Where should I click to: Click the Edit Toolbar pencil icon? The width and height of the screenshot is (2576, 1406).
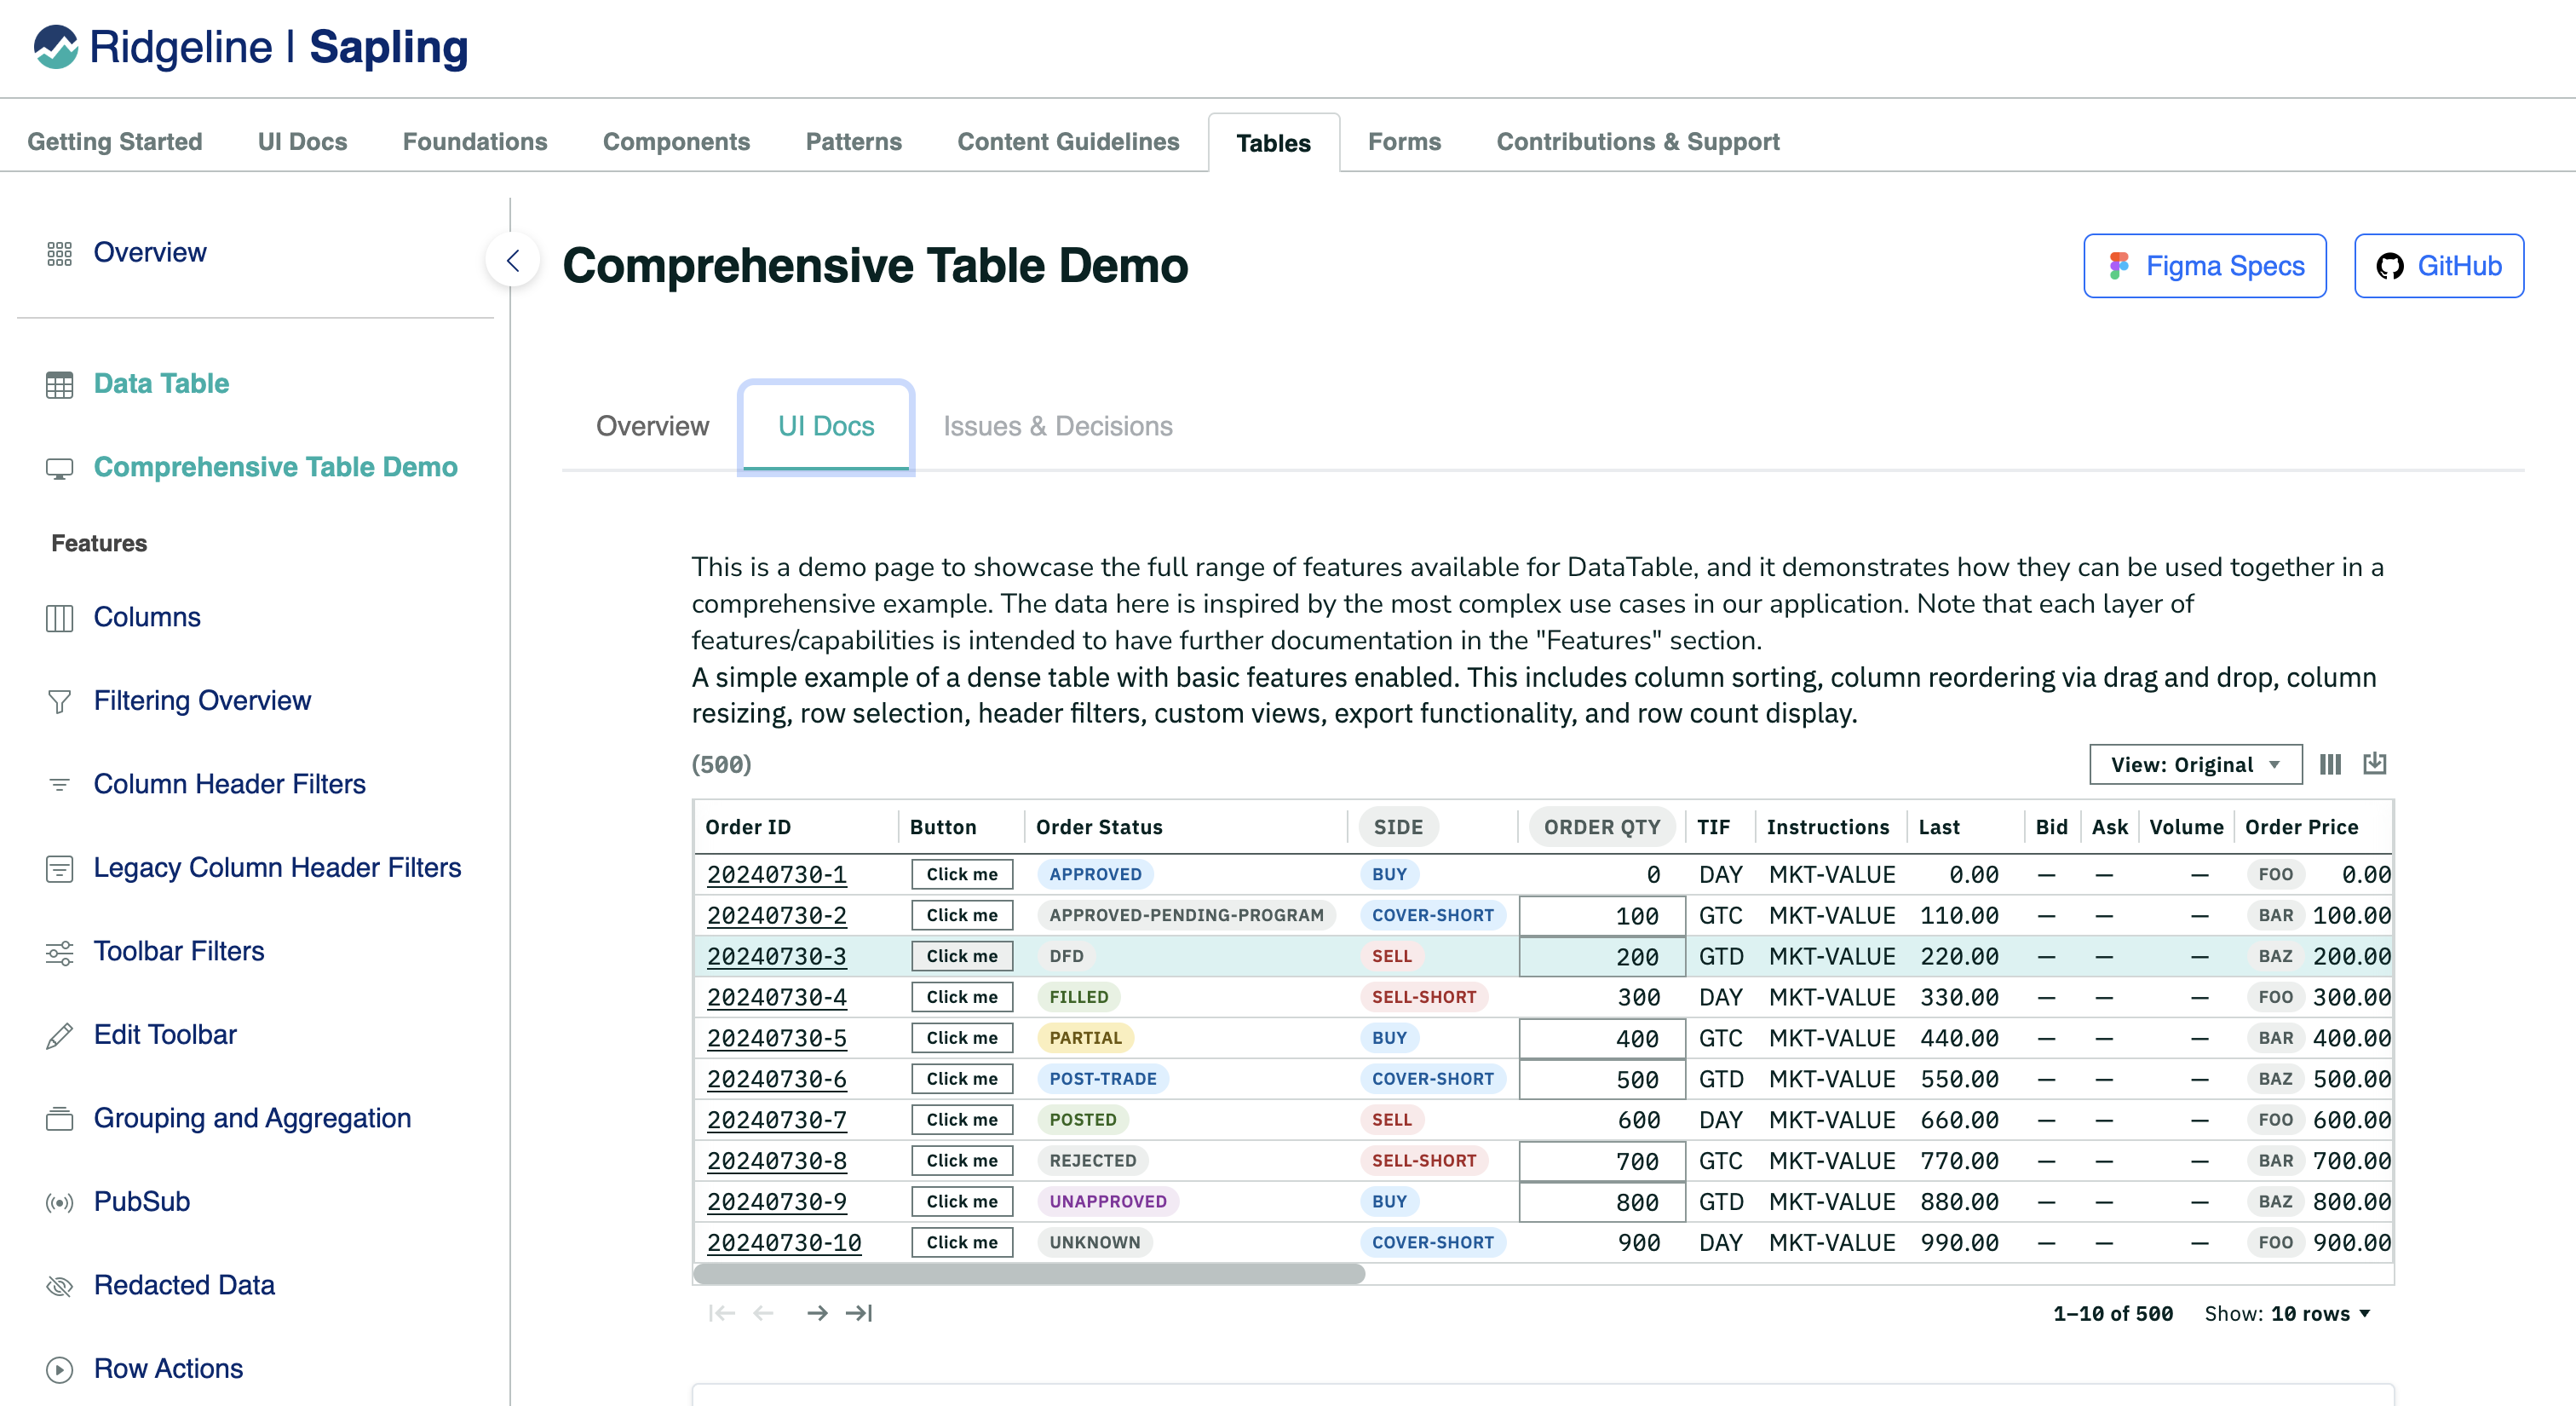pyautogui.click(x=59, y=1035)
